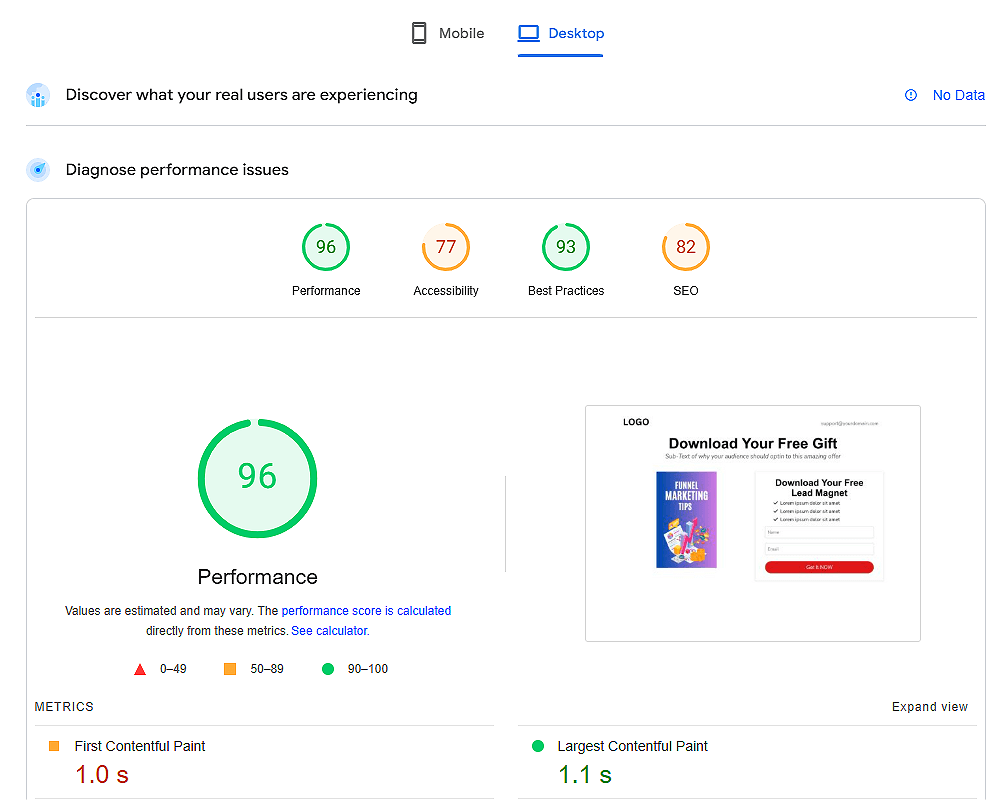Jump to the Accessibility score gauge 77
Viewport: 999px width, 800px height.
(446, 247)
